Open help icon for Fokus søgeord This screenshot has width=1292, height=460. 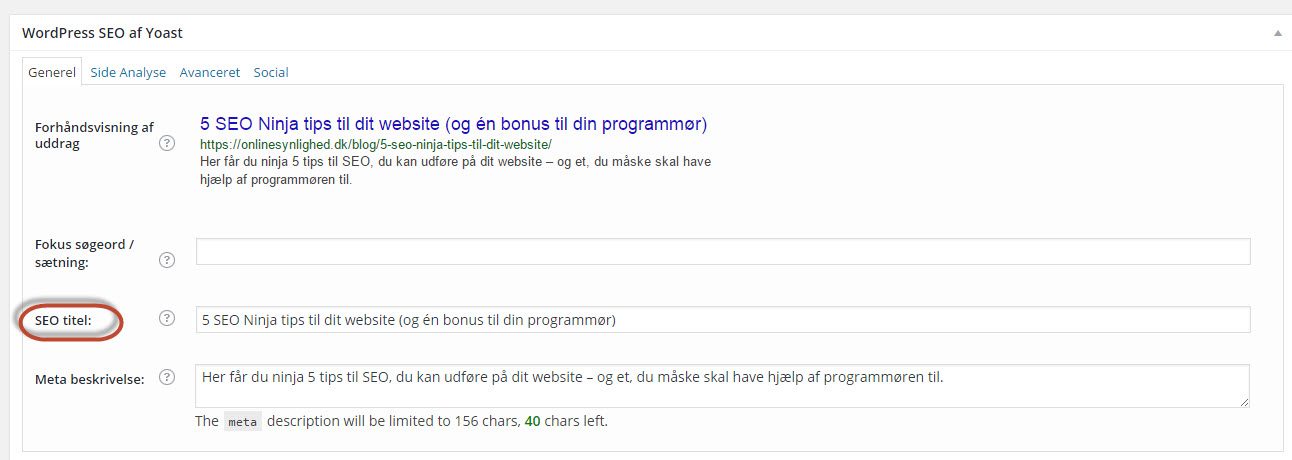[x=167, y=260]
